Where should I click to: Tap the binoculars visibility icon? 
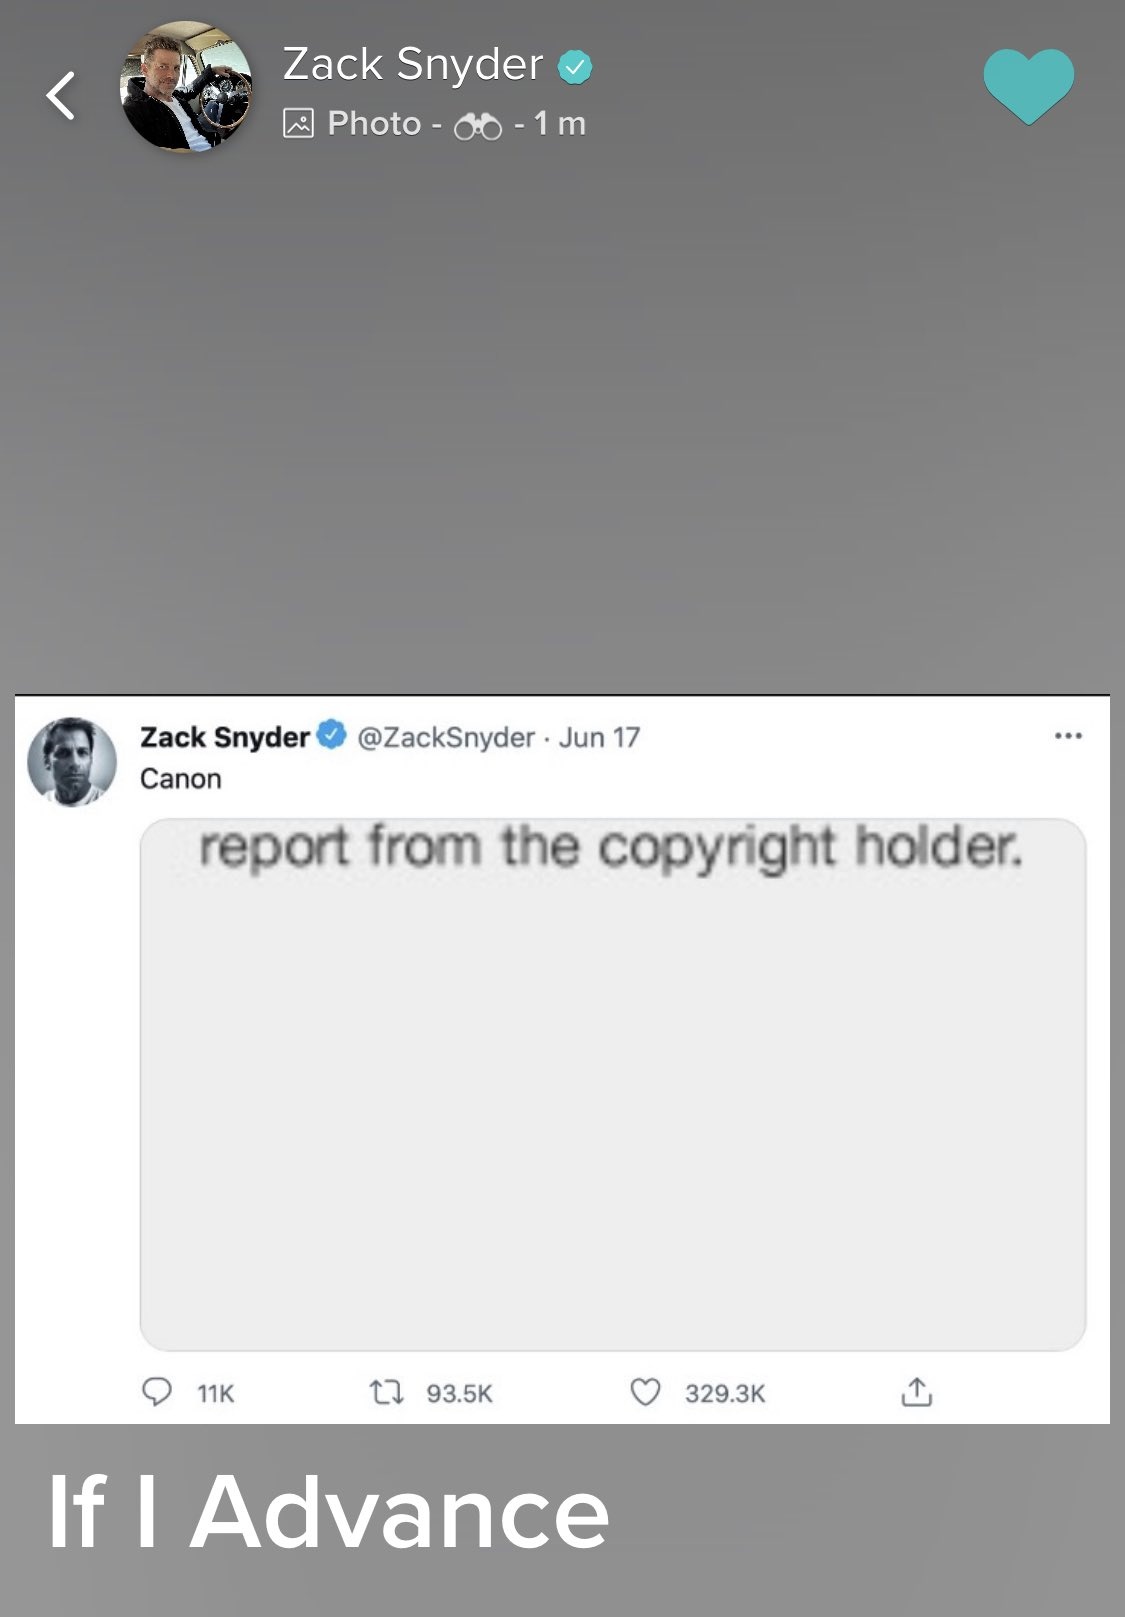coord(478,126)
